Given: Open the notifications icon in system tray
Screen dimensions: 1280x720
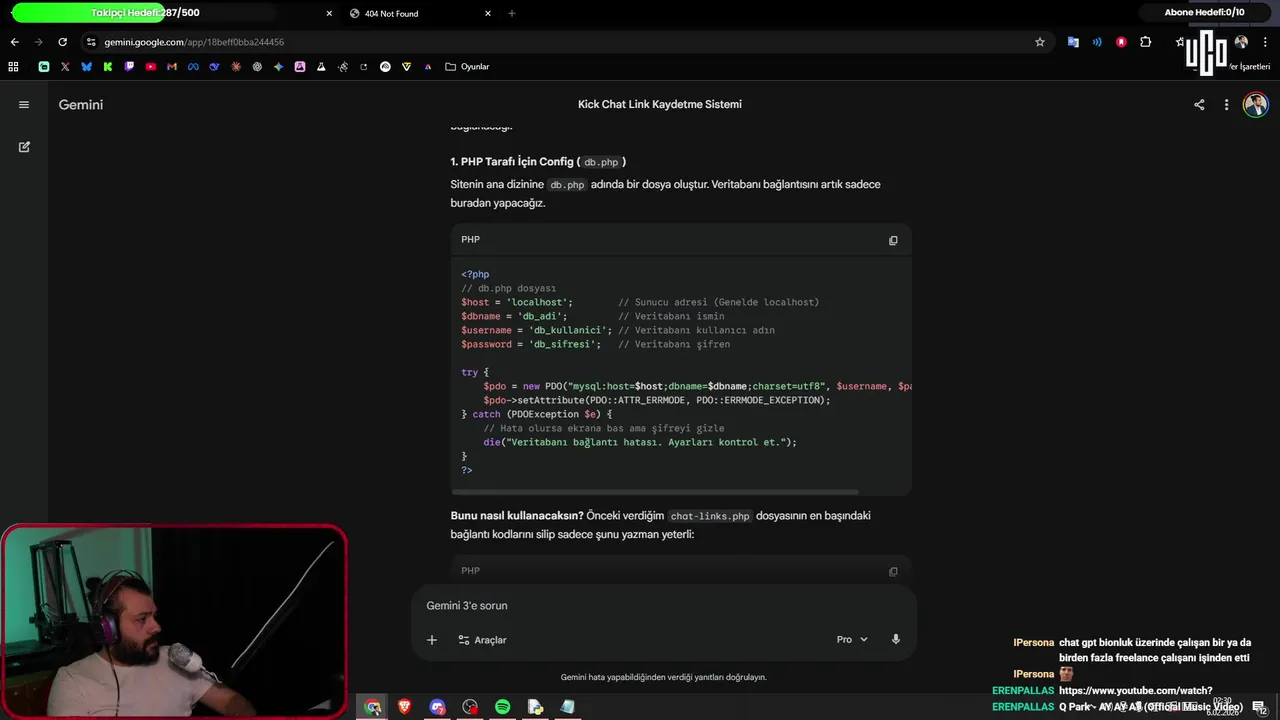Looking at the screenshot, I should tap(1259, 707).
